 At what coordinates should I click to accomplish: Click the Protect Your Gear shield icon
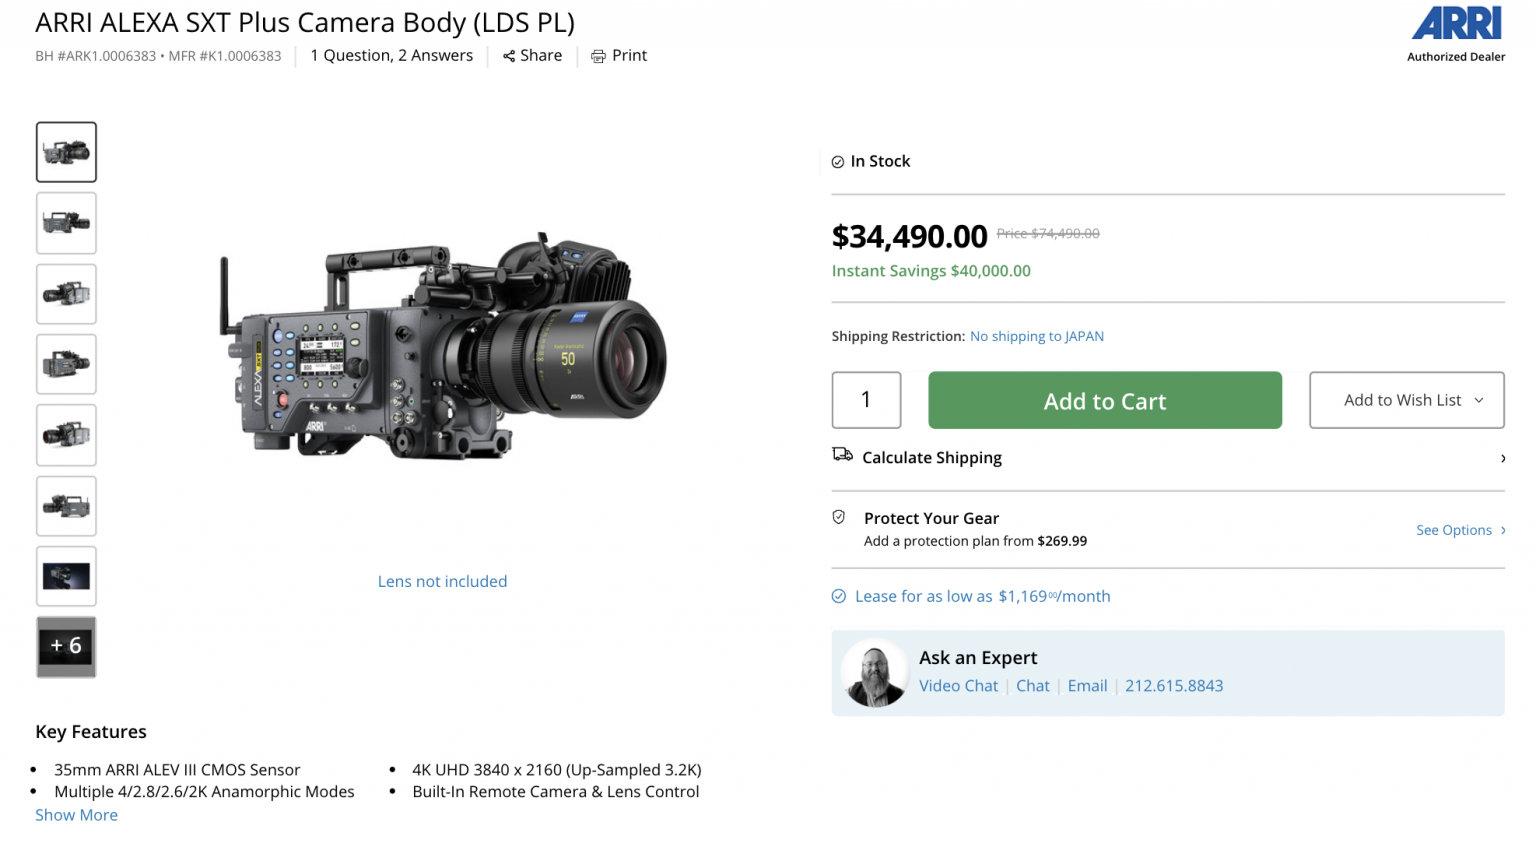pos(839,518)
